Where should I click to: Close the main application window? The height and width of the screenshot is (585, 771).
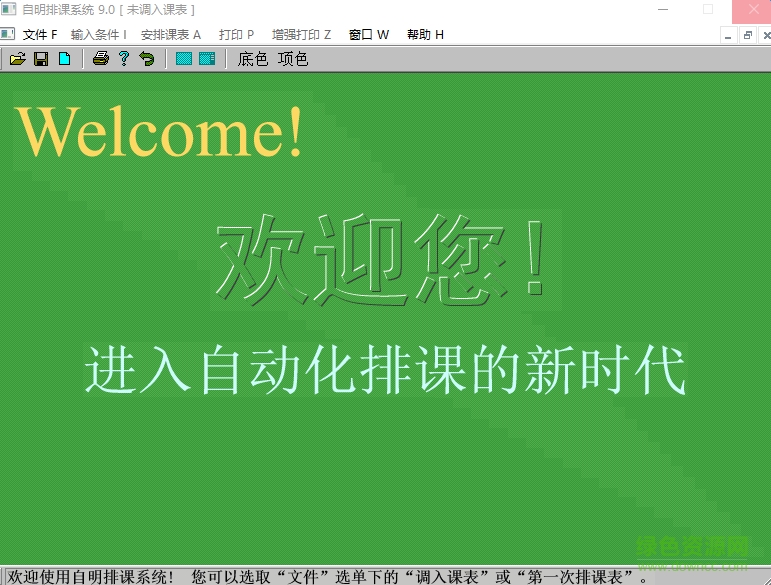tap(752, 10)
